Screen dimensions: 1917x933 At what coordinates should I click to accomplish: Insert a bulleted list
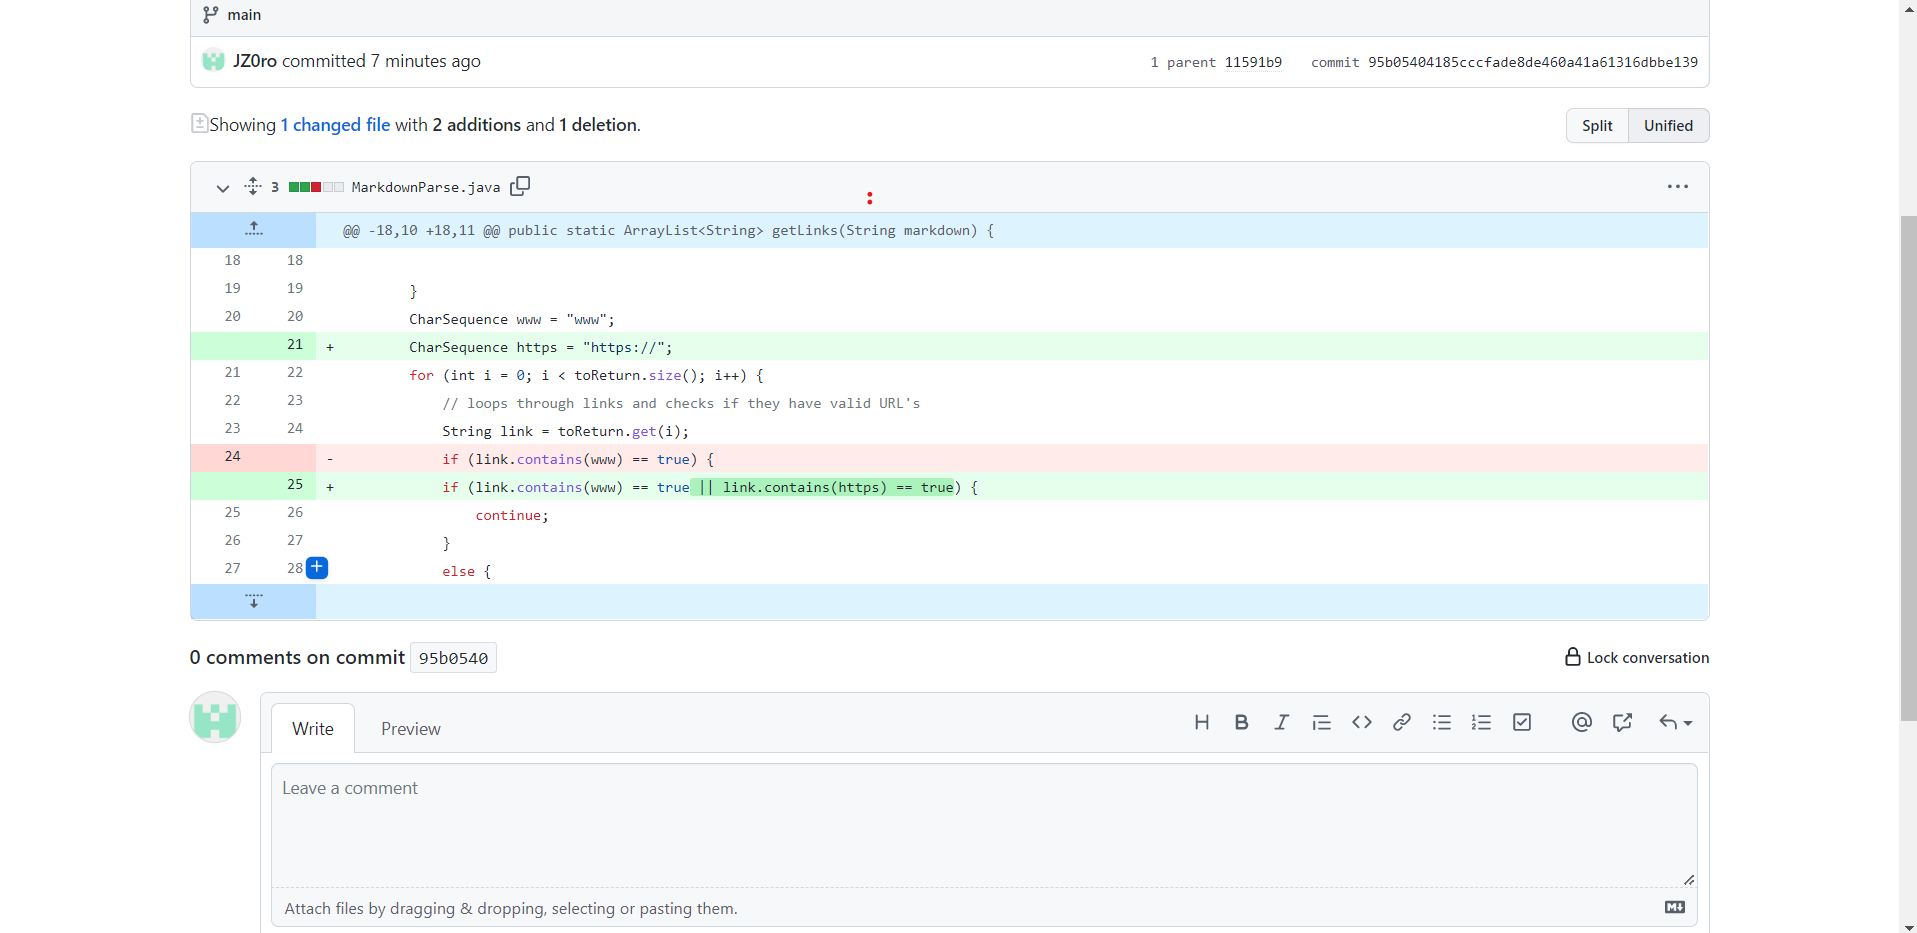1441,722
